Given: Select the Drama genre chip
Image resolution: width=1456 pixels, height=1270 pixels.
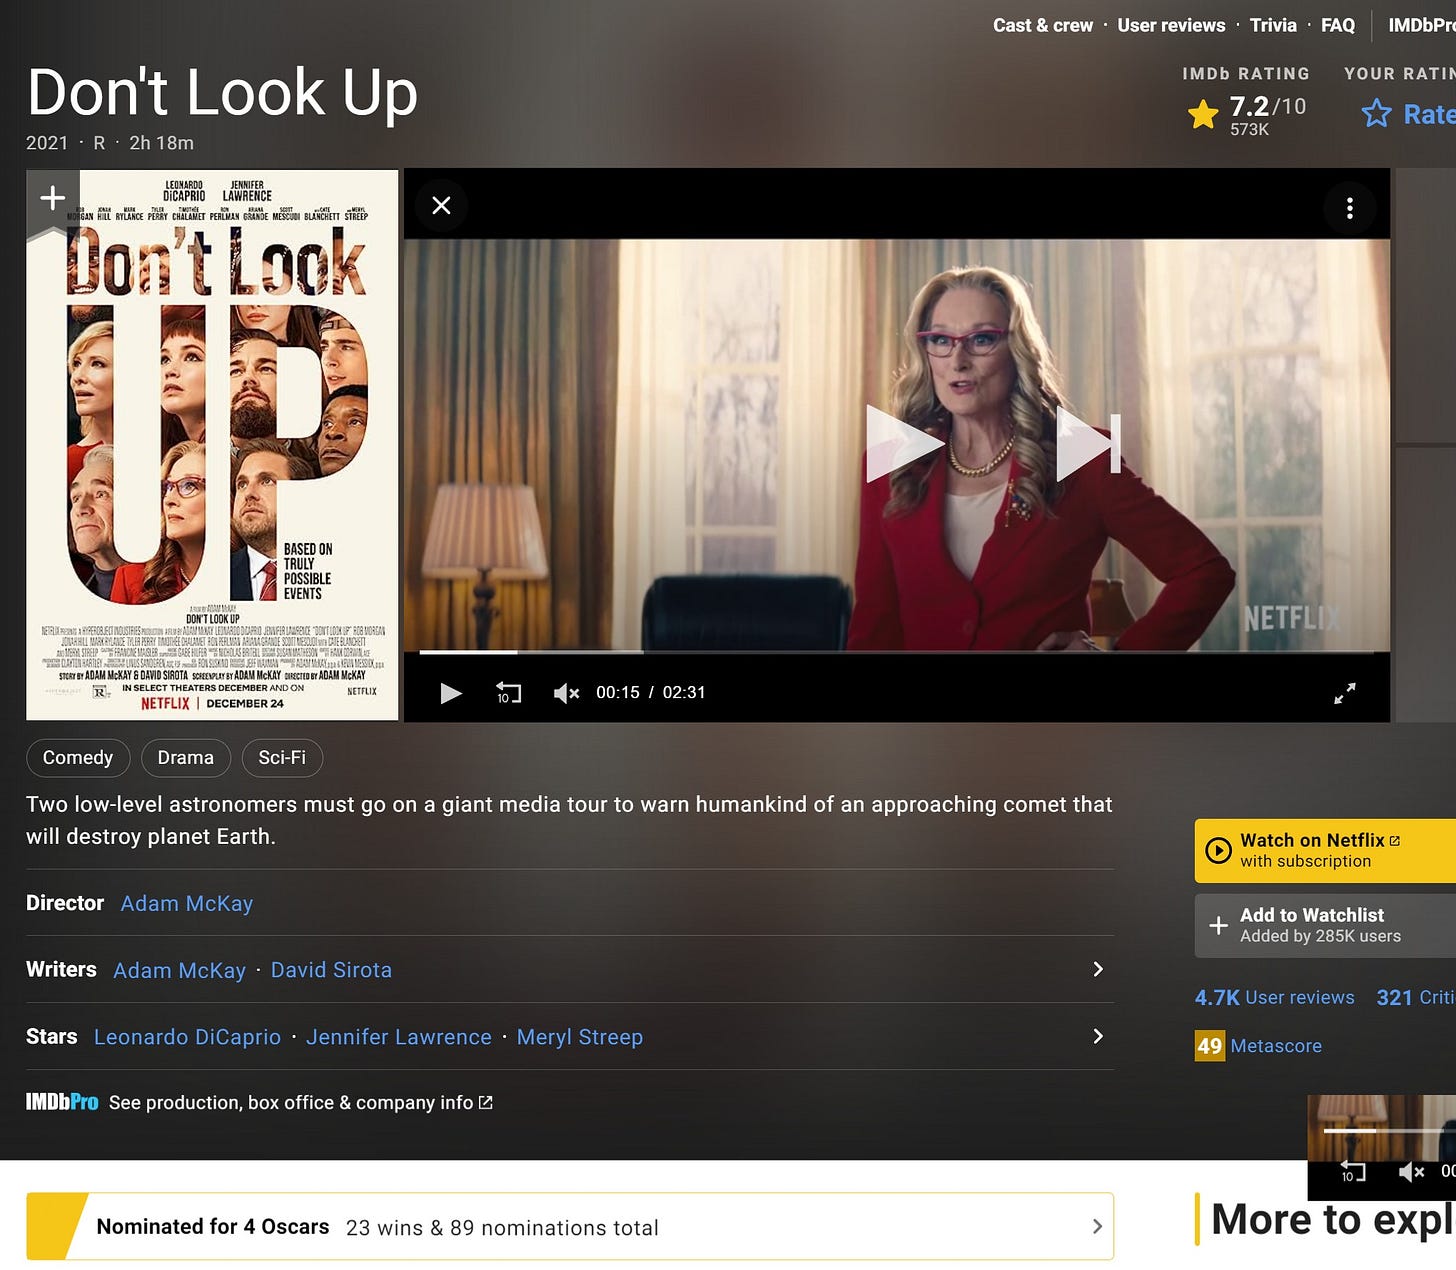Looking at the screenshot, I should [x=186, y=758].
